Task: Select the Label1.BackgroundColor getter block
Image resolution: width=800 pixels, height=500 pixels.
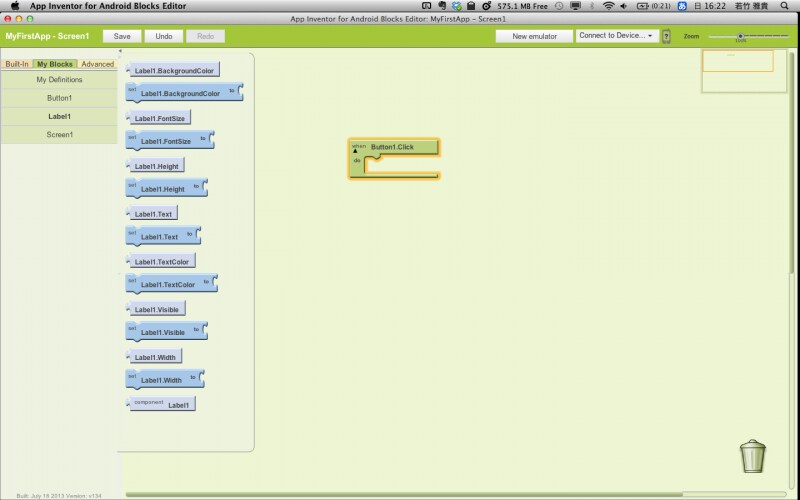Action: (173, 70)
